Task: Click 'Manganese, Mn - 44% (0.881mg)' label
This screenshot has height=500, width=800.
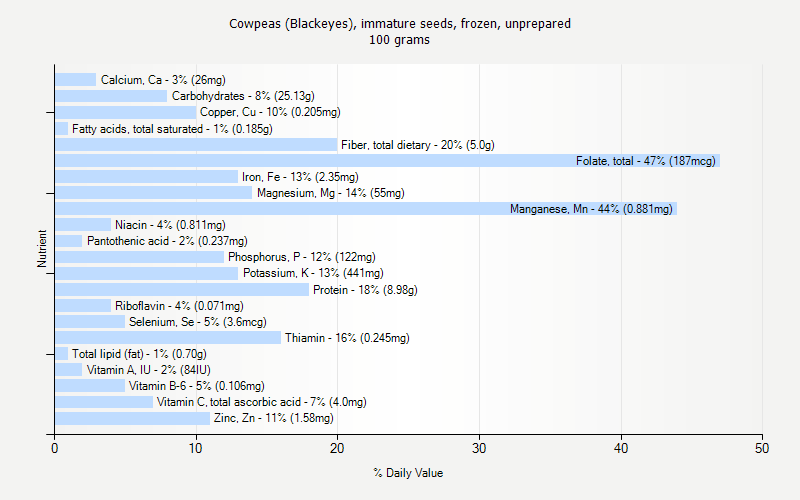Action: pos(591,209)
